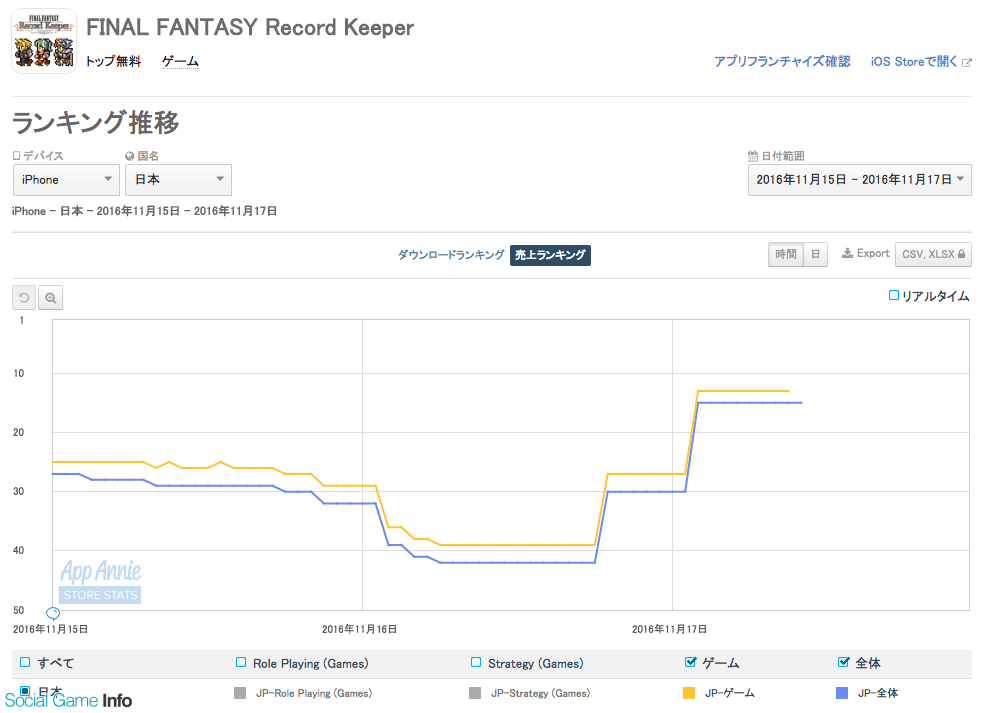Check the Role Playing (Games) checkbox
Viewport: 982px width, 713px height.
(x=241, y=662)
